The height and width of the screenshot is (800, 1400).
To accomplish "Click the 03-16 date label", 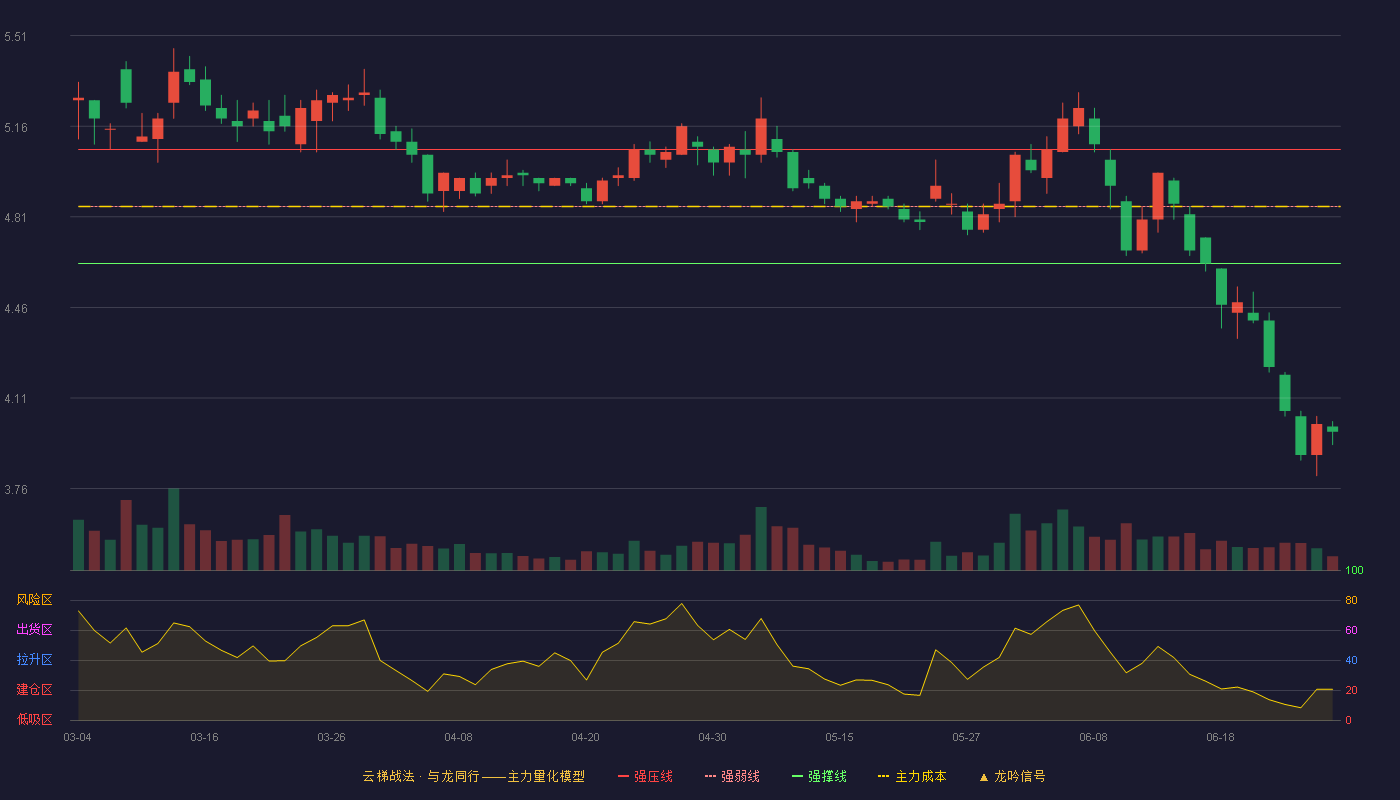I will coord(204,737).
